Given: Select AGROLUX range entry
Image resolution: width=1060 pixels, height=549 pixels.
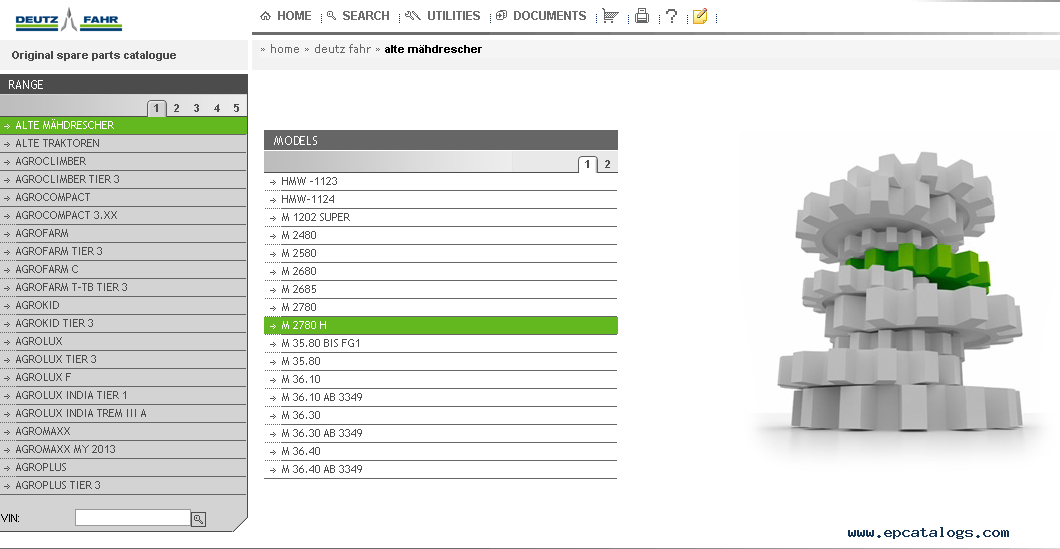Looking at the screenshot, I should click(x=124, y=341).
